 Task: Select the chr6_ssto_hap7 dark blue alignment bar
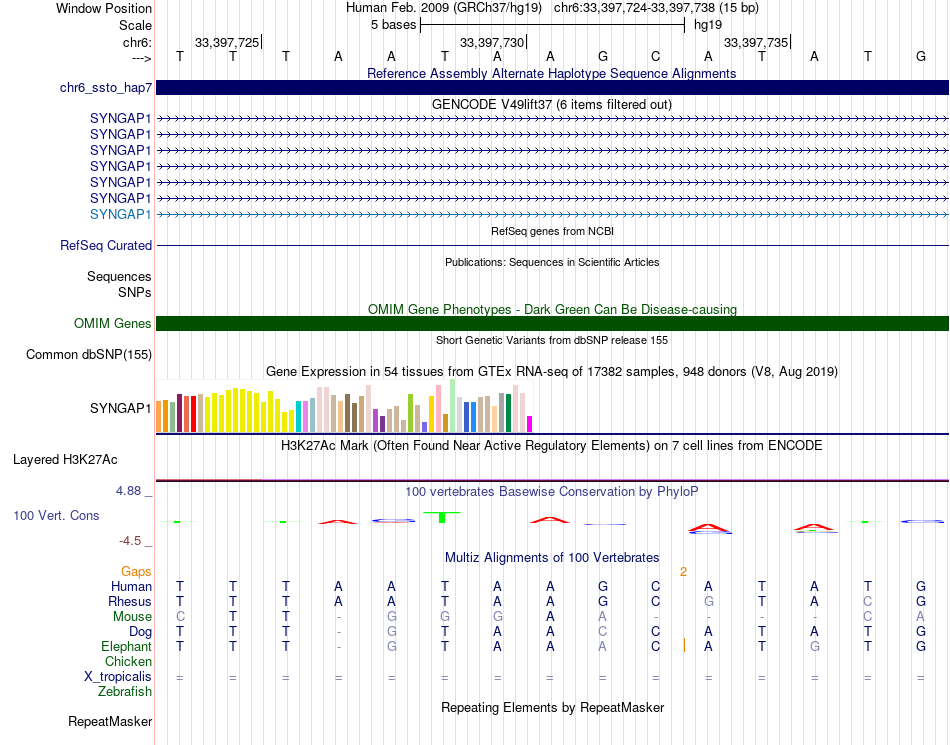coord(552,87)
